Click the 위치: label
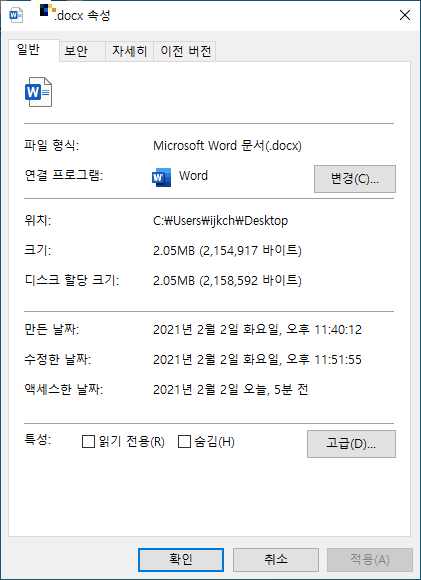This screenshot has width=421, height=580. point(37,220)
